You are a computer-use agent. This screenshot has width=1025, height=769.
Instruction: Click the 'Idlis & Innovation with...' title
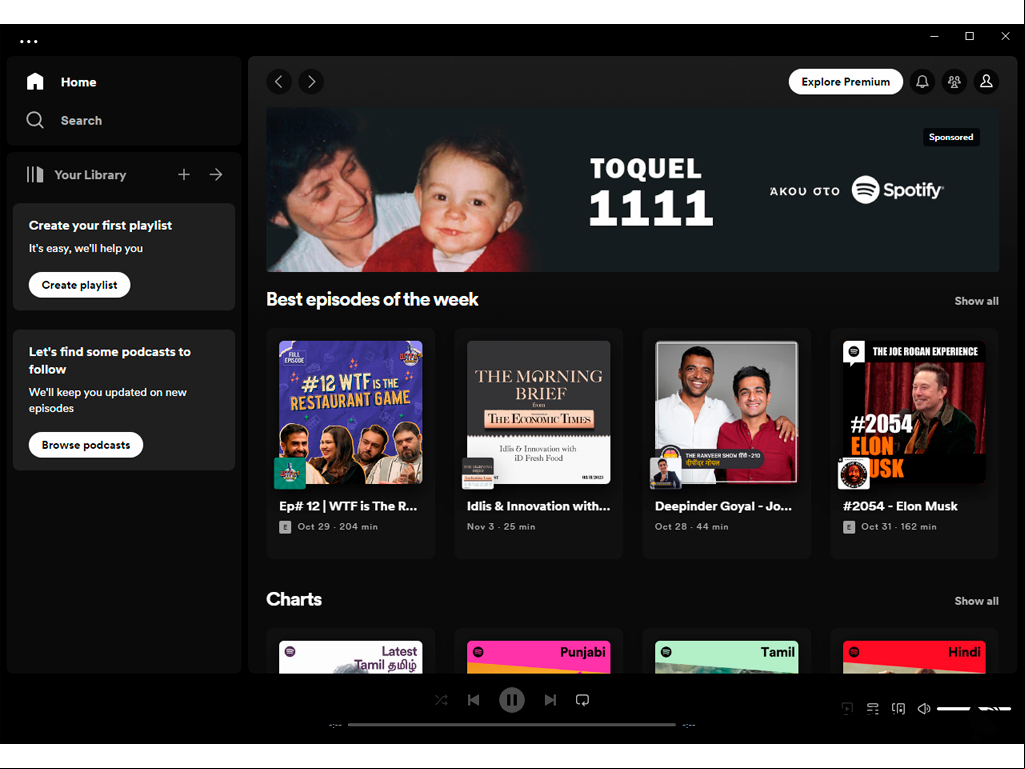(x=538, y=506)
